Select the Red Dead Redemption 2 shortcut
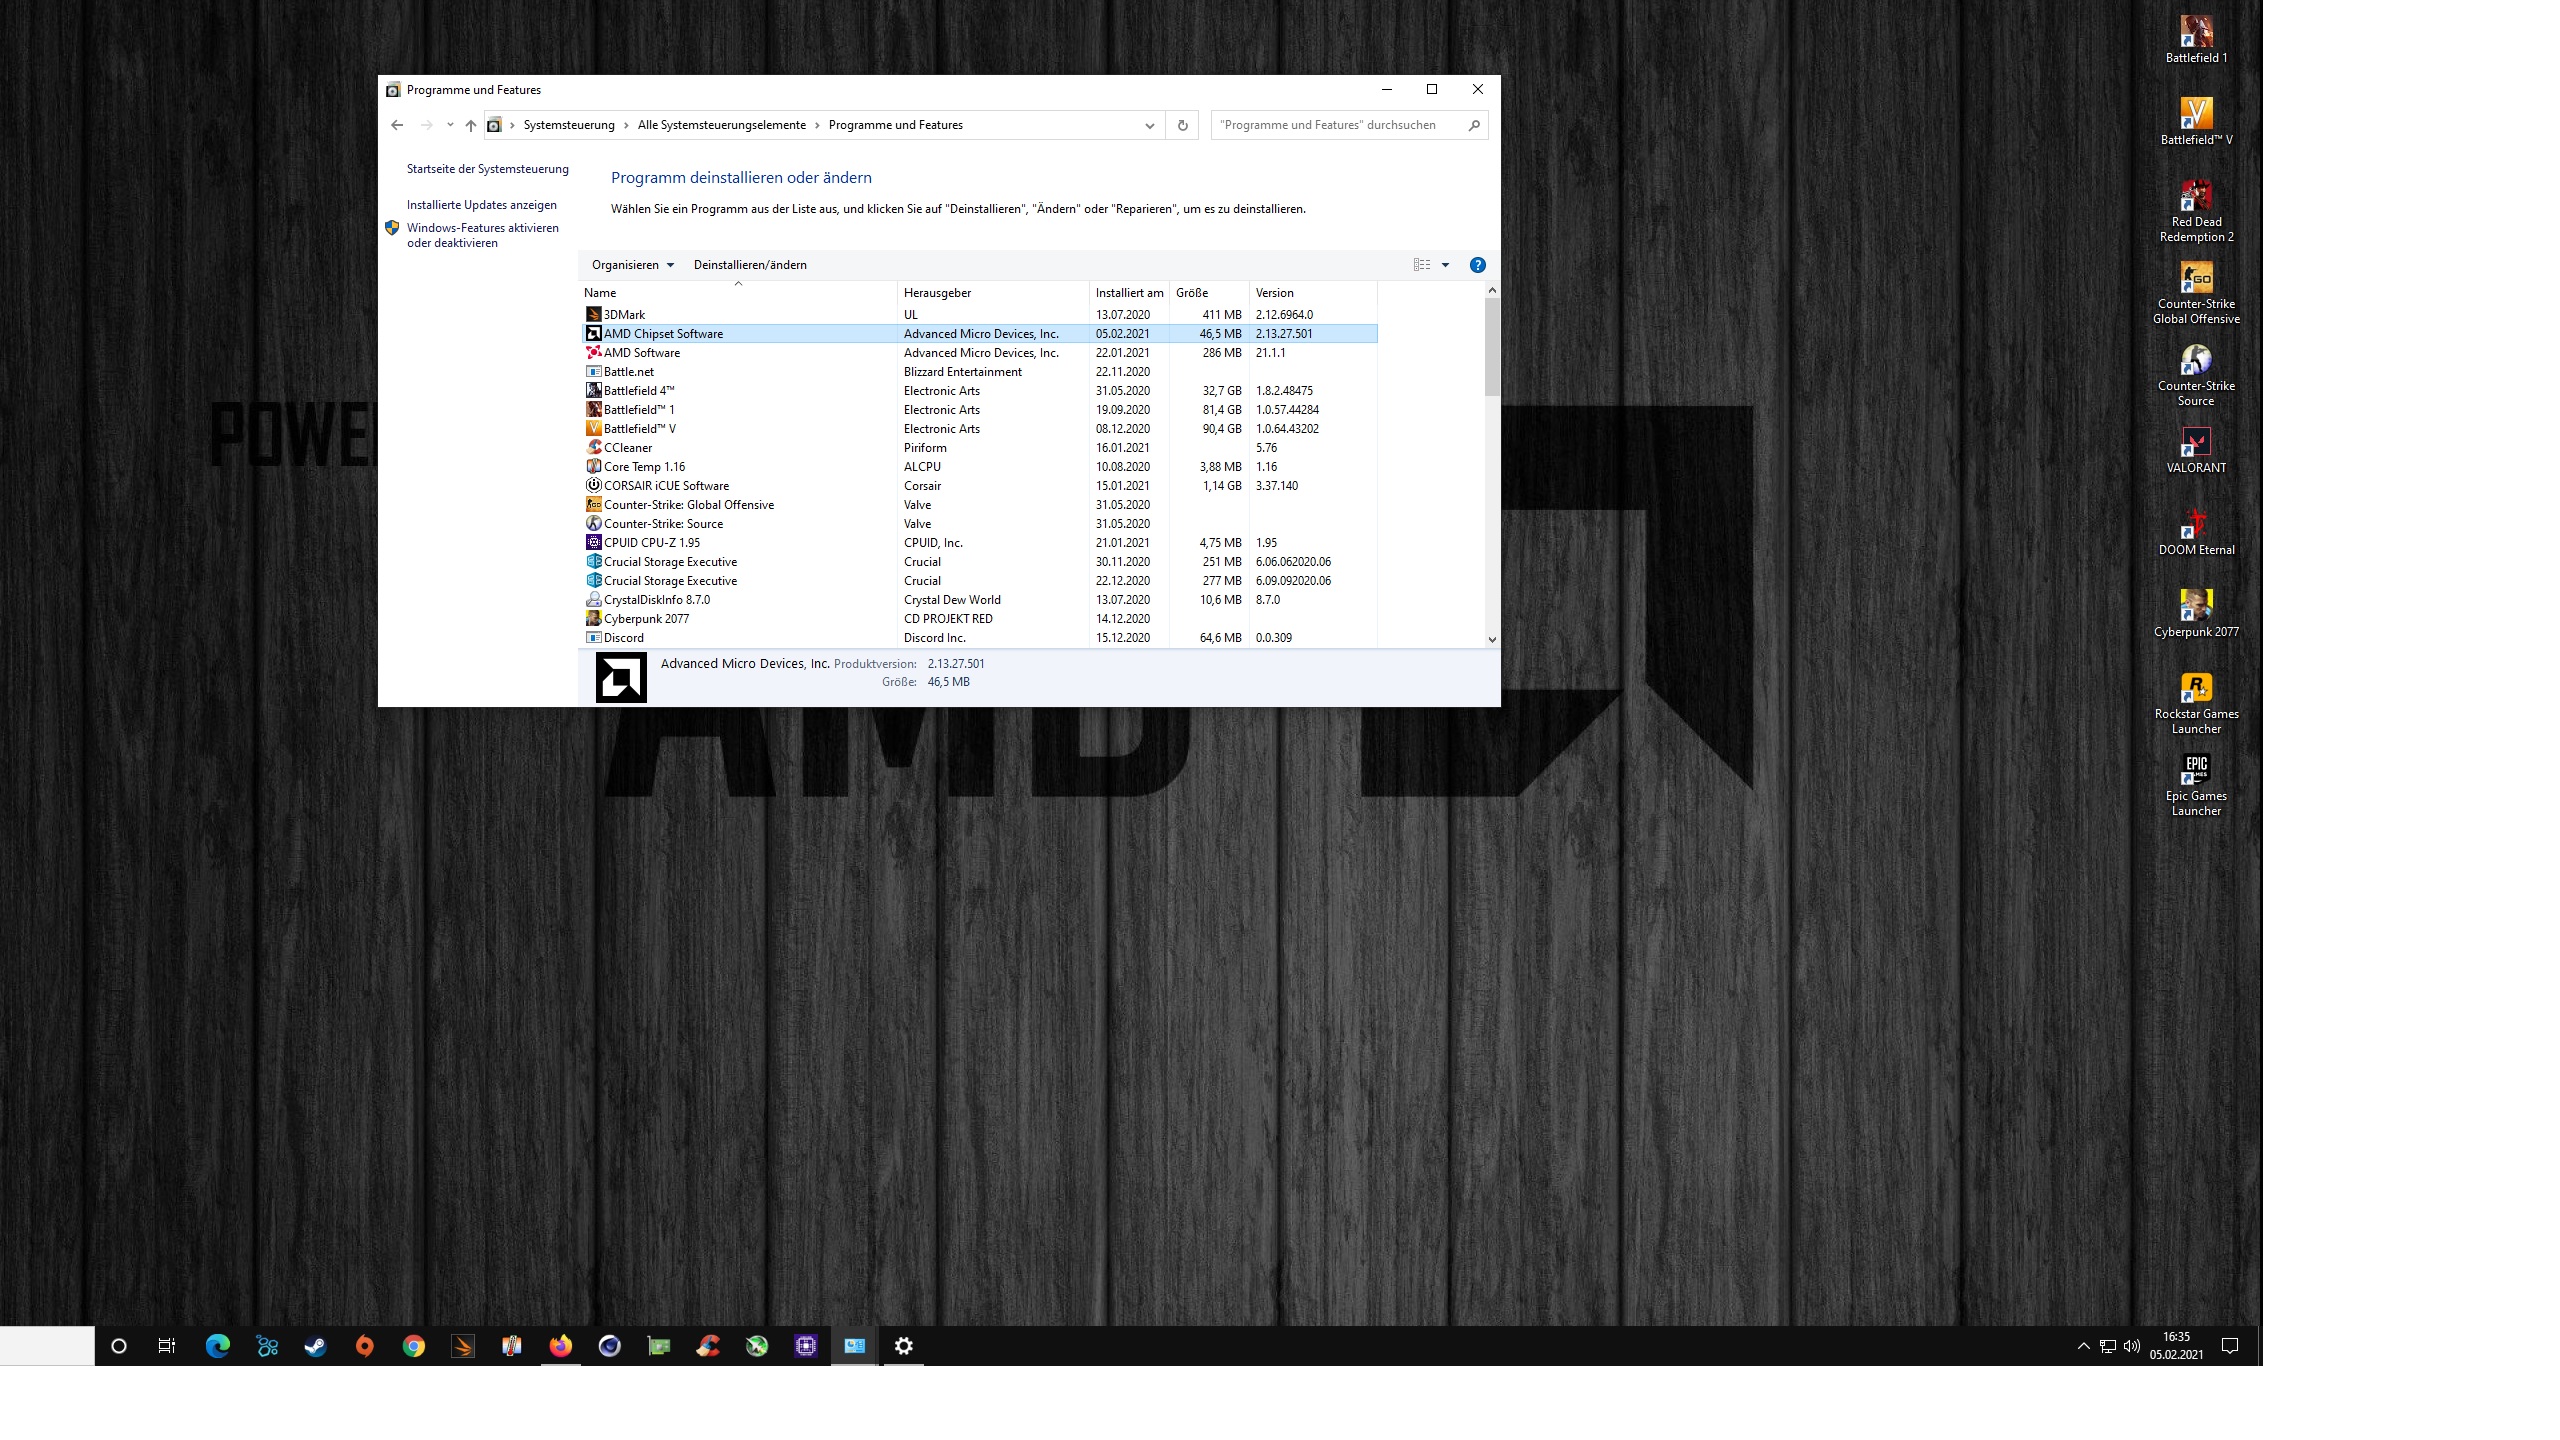The width and height of the screenshot is (2560, 1440). (2196, 212)
